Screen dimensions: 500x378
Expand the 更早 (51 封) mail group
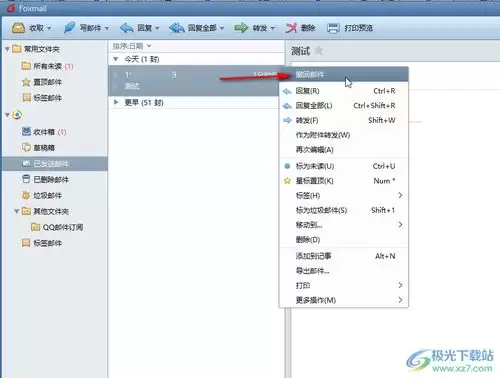tap(116, 102)
